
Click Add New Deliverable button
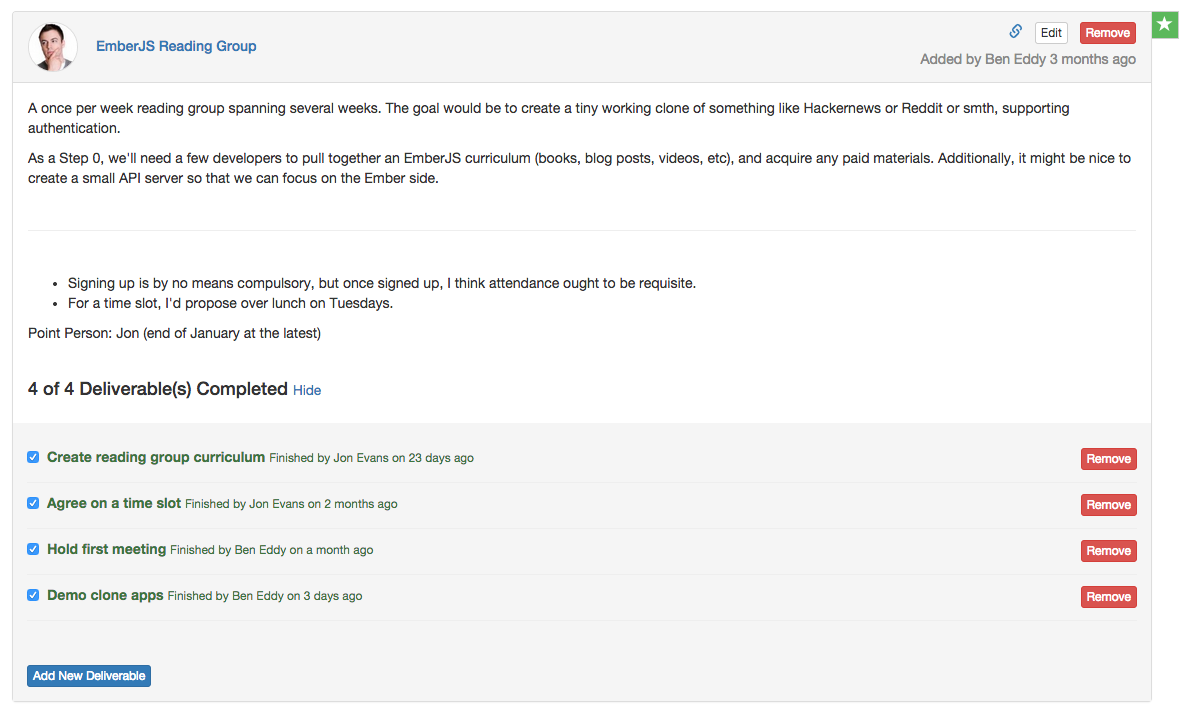89,676
